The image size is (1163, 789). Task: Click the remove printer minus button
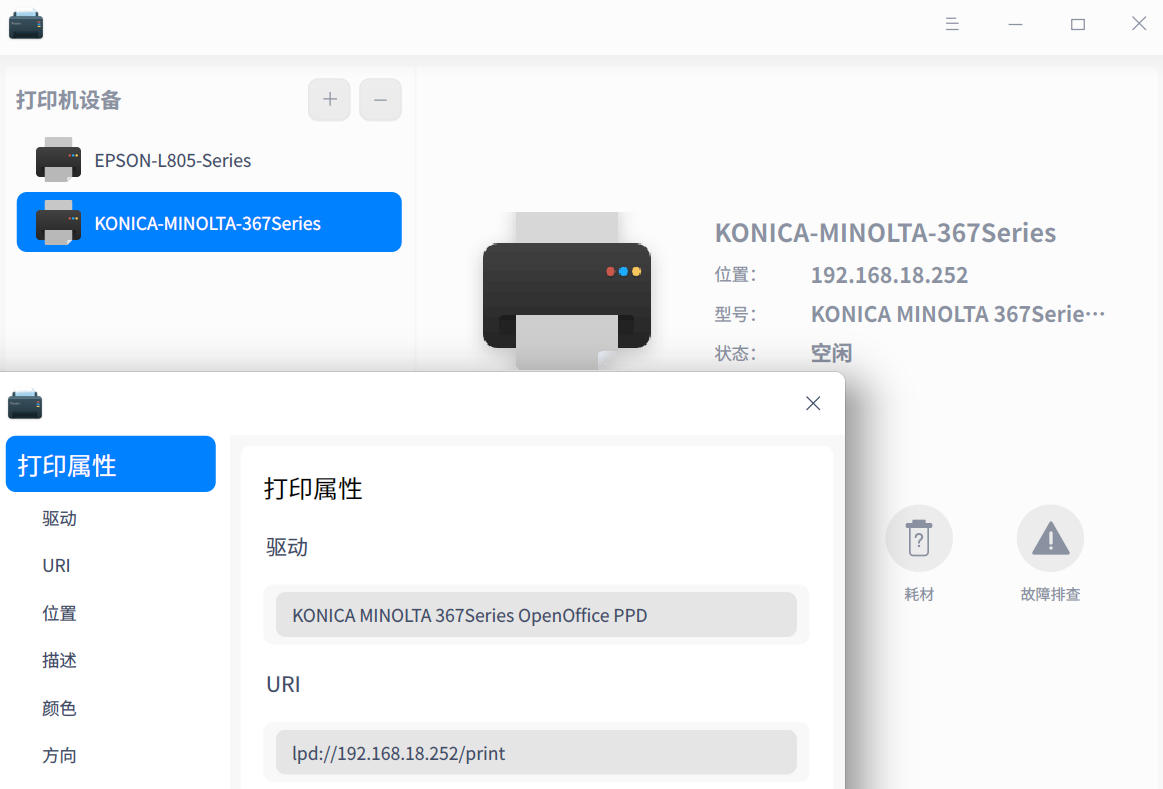(380, 99)
